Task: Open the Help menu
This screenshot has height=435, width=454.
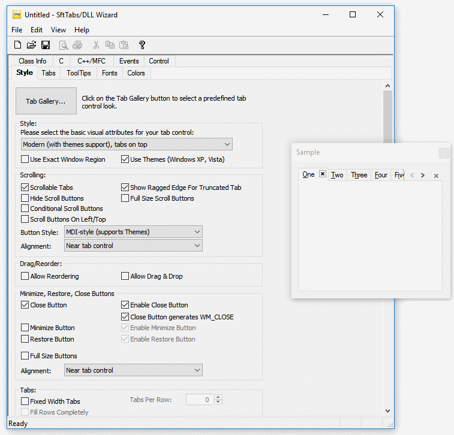Action: [82, 30]
